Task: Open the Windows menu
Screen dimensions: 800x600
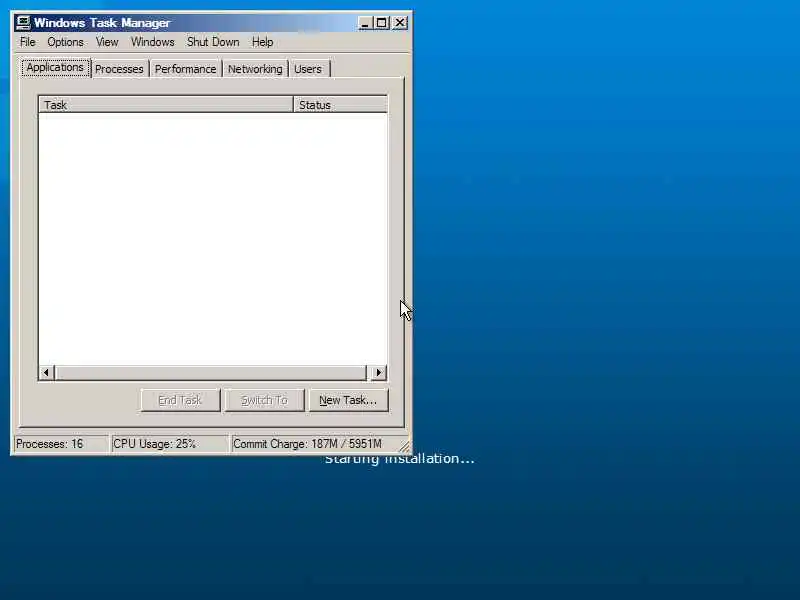Action: (x=153, y=42)
